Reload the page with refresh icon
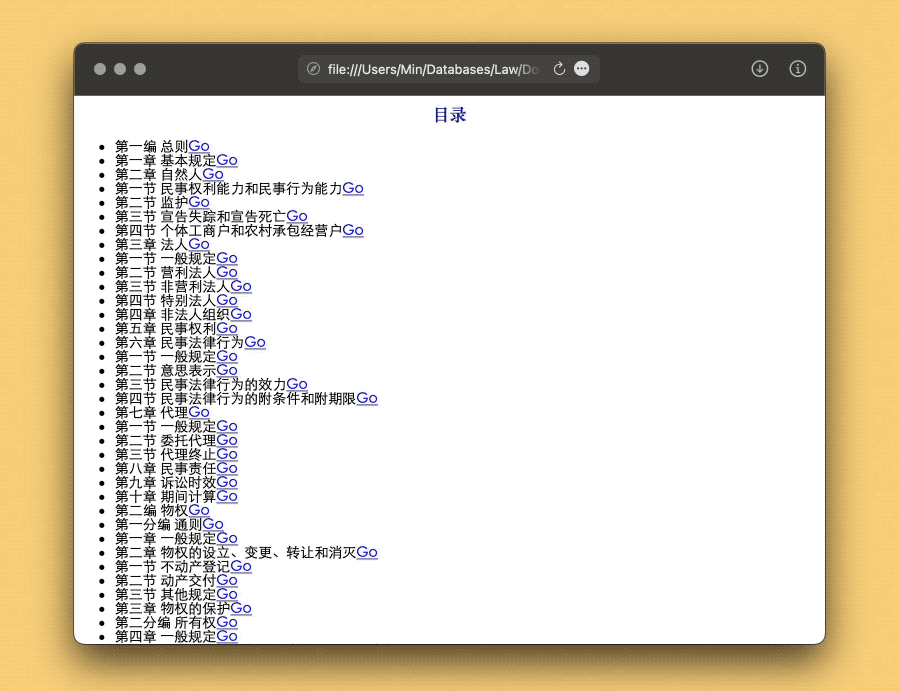900x691 pixels. (x=559, y=69)
